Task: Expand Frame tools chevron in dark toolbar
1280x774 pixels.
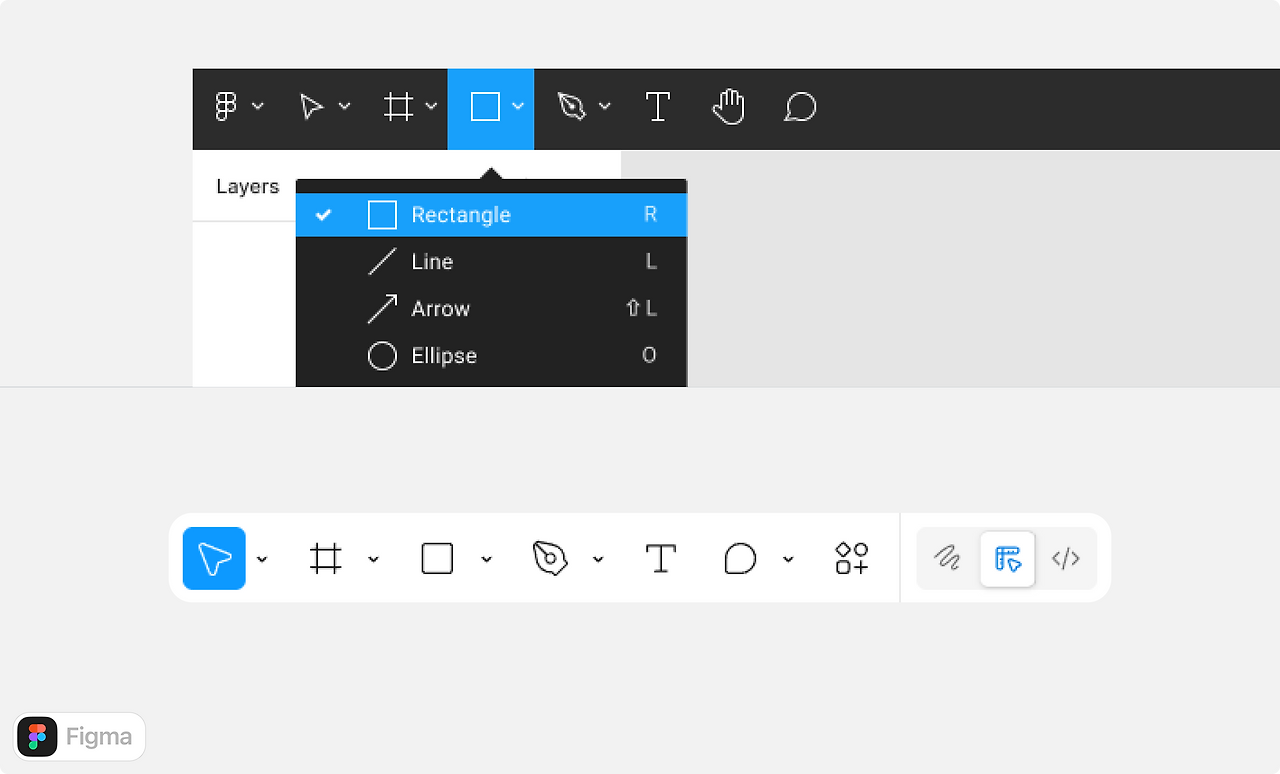Action: pyautogui.click(x=431, y=106)
